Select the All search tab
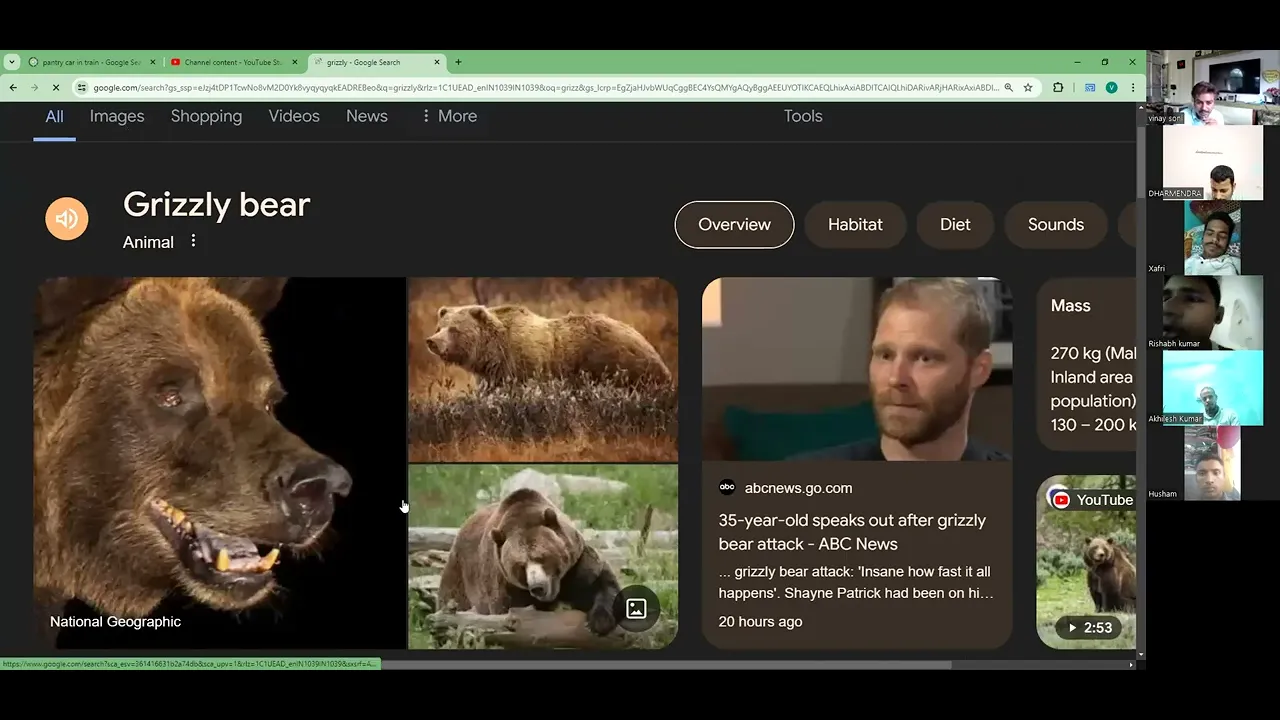Viewport: 1280px width, 720px height. tap(54, 116)
